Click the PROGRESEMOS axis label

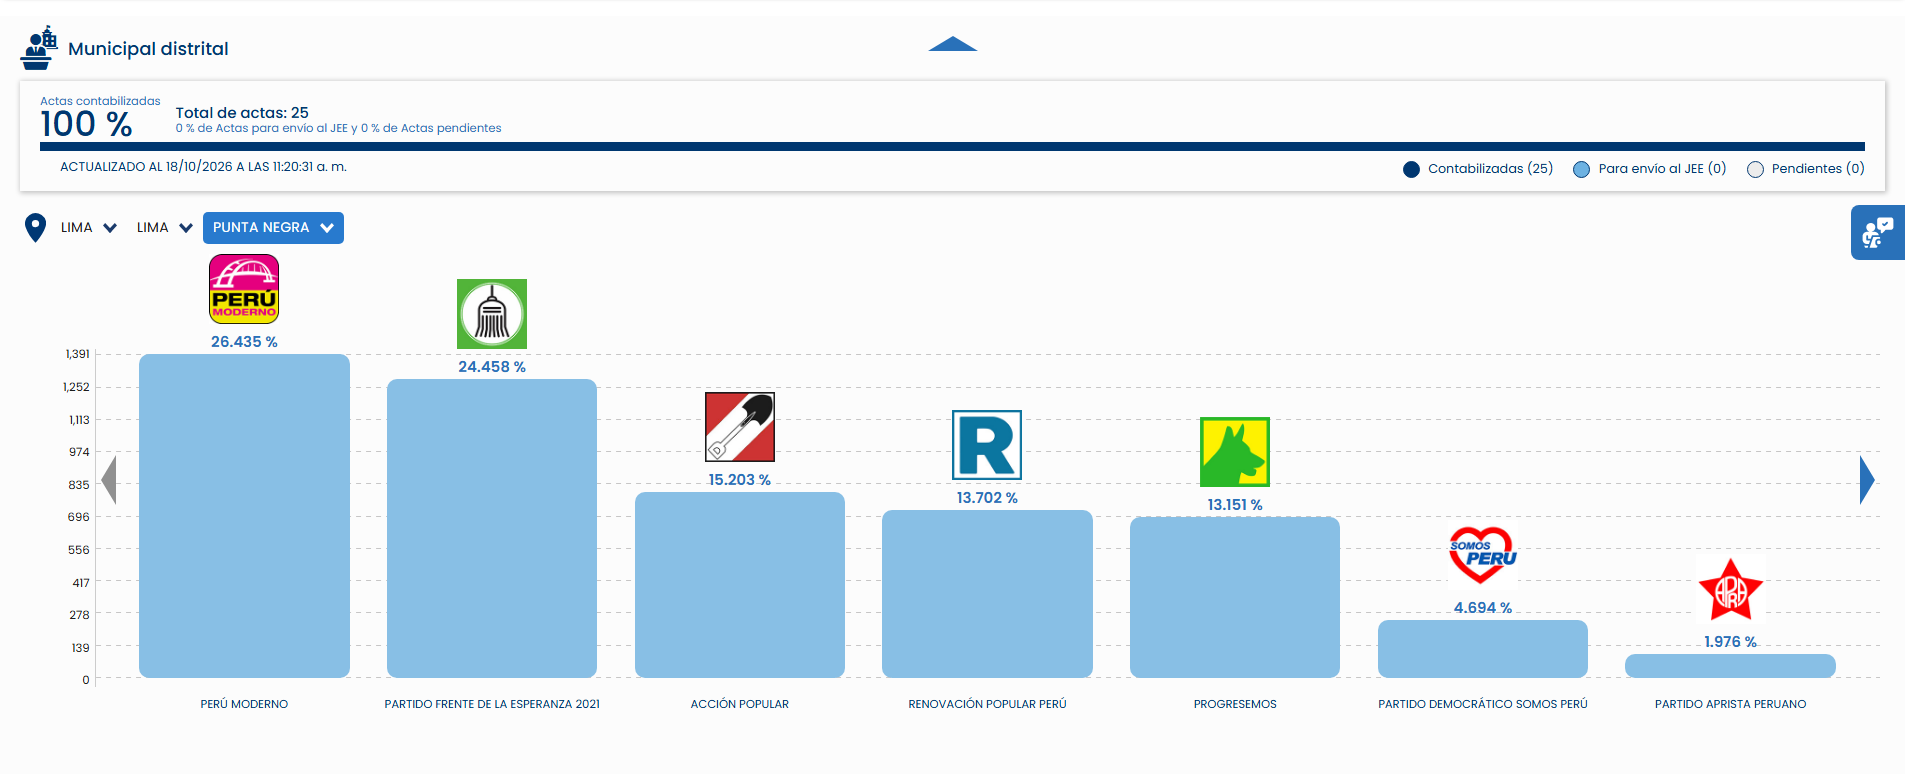pyautogui.click(x=1235, y=704)
